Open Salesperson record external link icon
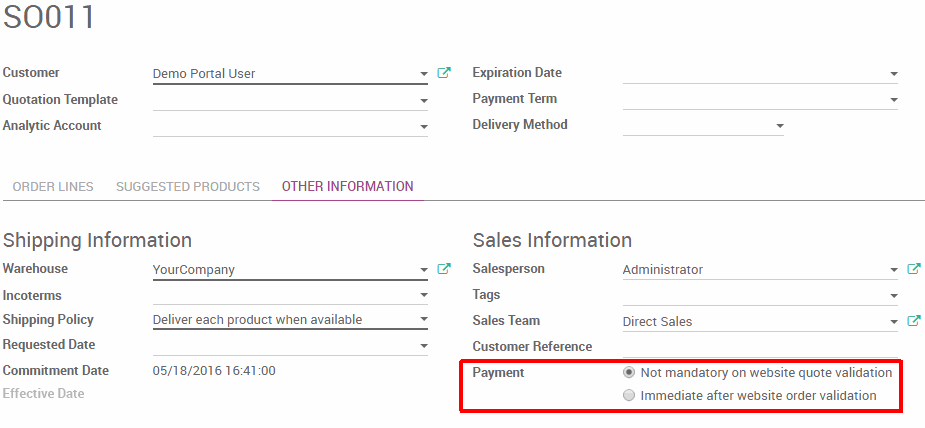925x428 pixels. point(913,269)
